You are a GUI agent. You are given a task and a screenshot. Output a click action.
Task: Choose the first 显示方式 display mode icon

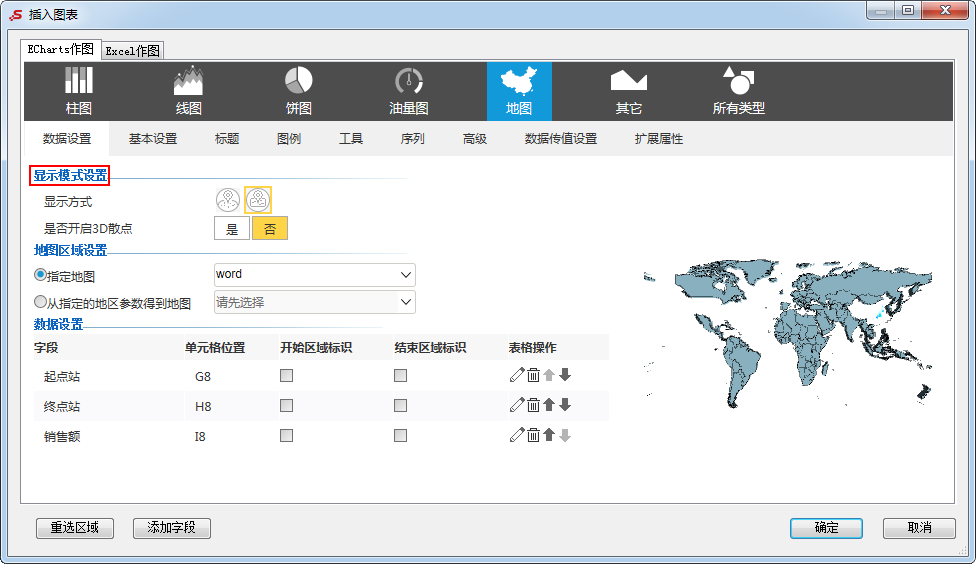[x=228, y=200]
